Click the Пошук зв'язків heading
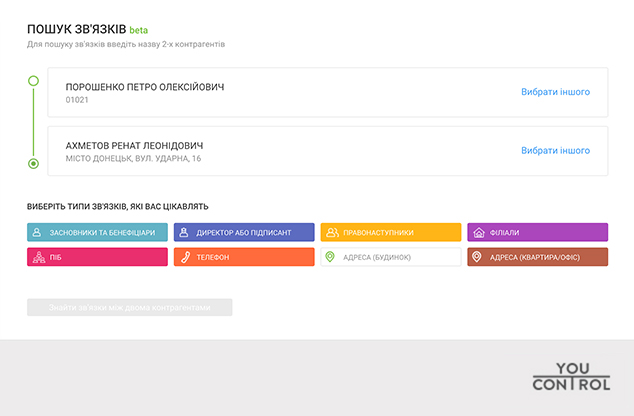The width and height of the screenshot is (634, 416). [x=77, y=30]
